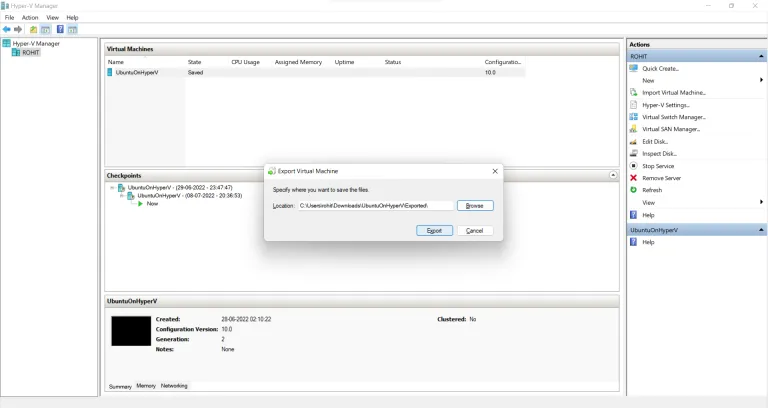
Task: Click the Browse button in export dialog
Action: click(x=475, y=206)
